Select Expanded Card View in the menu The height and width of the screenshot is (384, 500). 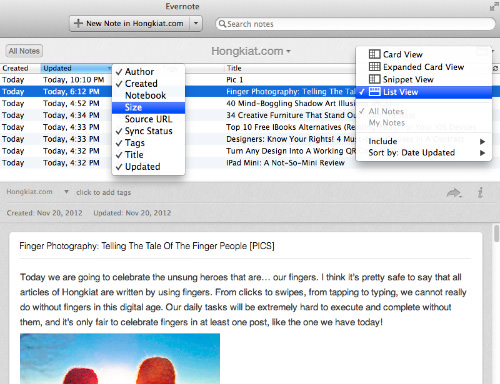point(424,67)
